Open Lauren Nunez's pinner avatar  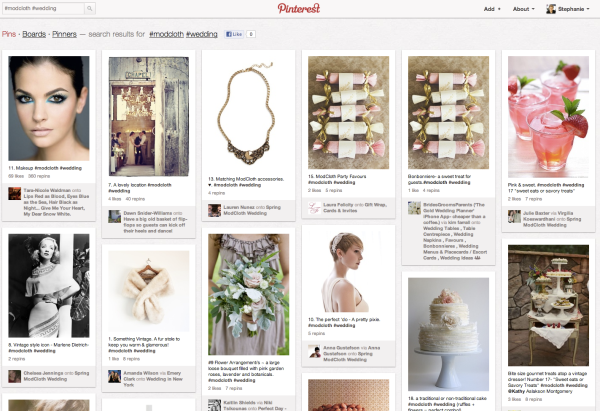pos(214,210)
